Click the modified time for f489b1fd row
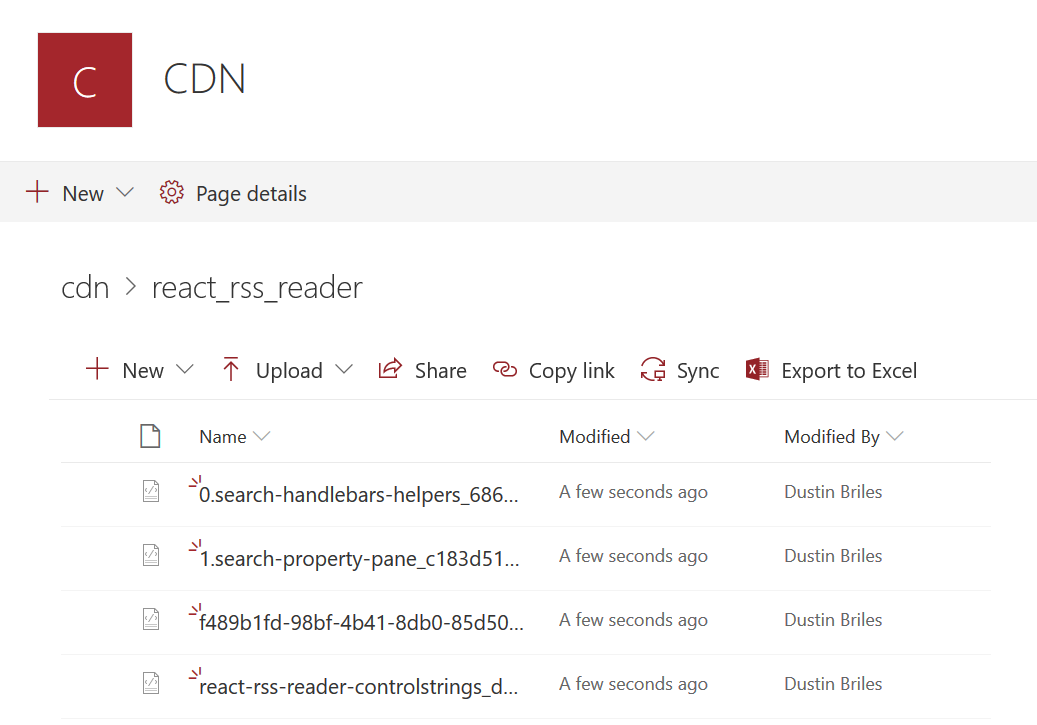The image size is (1037, 725). (633, 620)
